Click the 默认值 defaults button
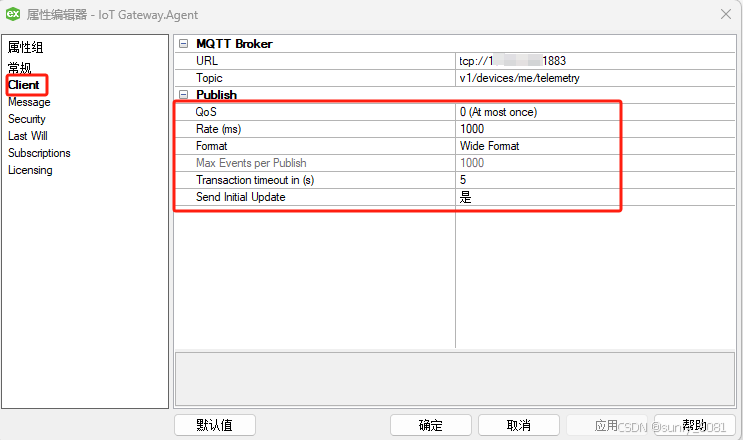743x440 pixels. [x=215, y=425]
